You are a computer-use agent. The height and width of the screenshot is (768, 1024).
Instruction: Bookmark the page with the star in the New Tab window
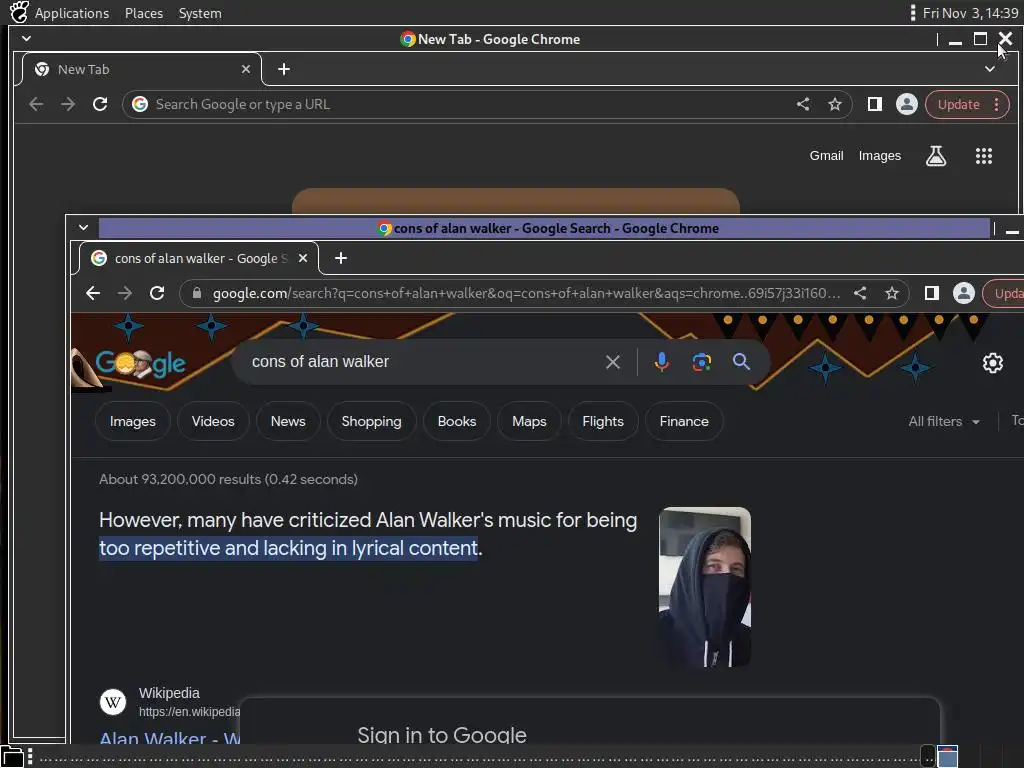point(835,104)
